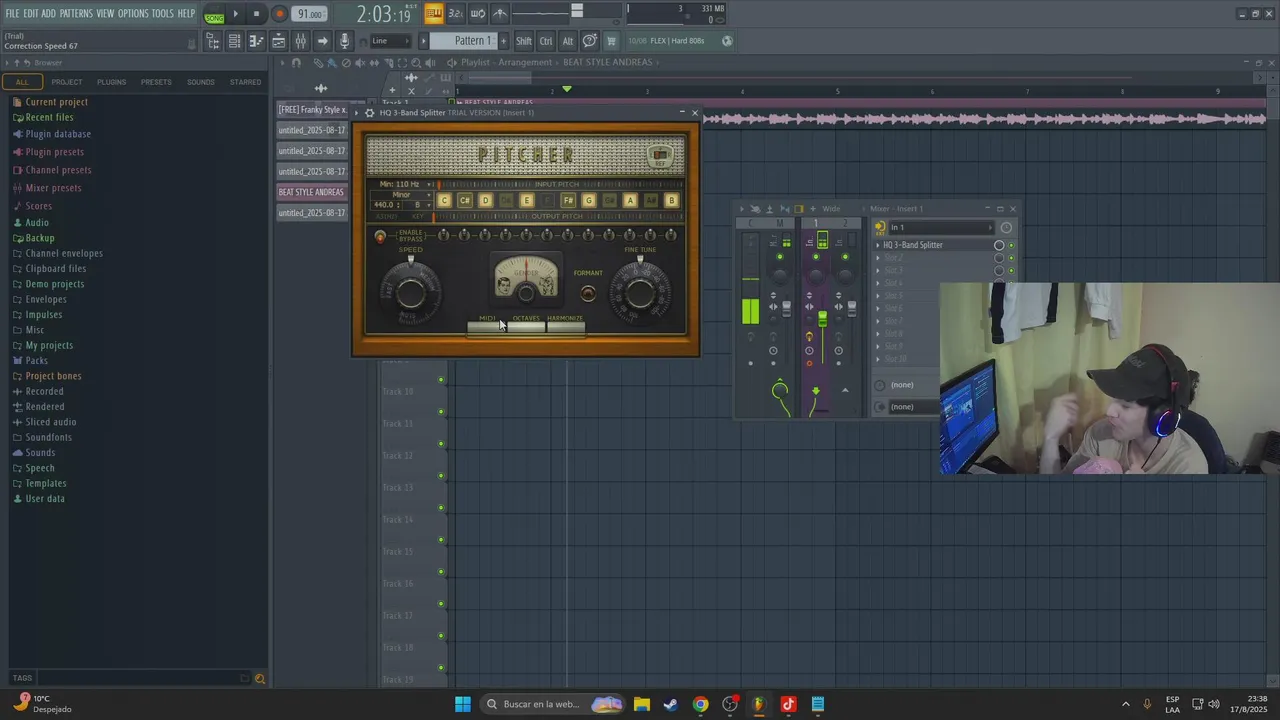
Task: Open File Explorer from the taskbar
Action: [x=642, y=704]
